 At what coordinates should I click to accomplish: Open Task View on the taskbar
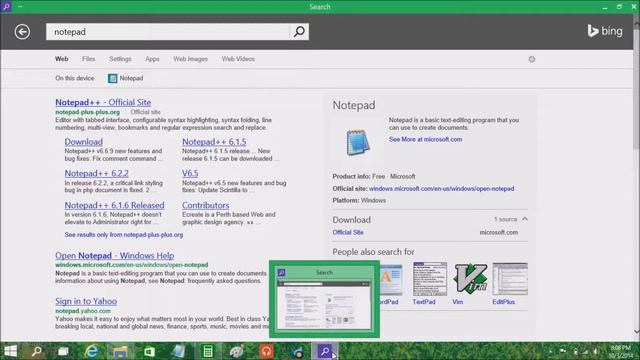pyautogui.click(x=63, y=351)
